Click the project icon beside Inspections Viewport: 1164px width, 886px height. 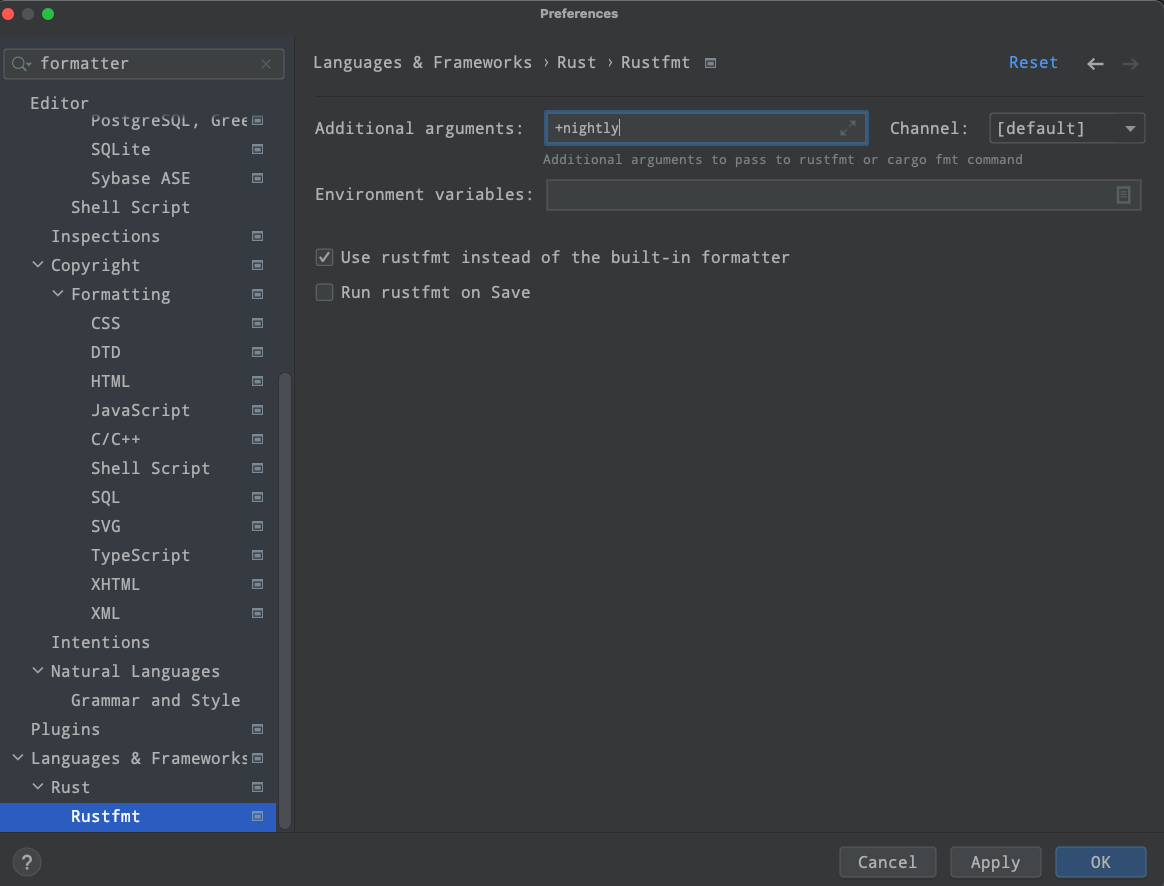258,236
